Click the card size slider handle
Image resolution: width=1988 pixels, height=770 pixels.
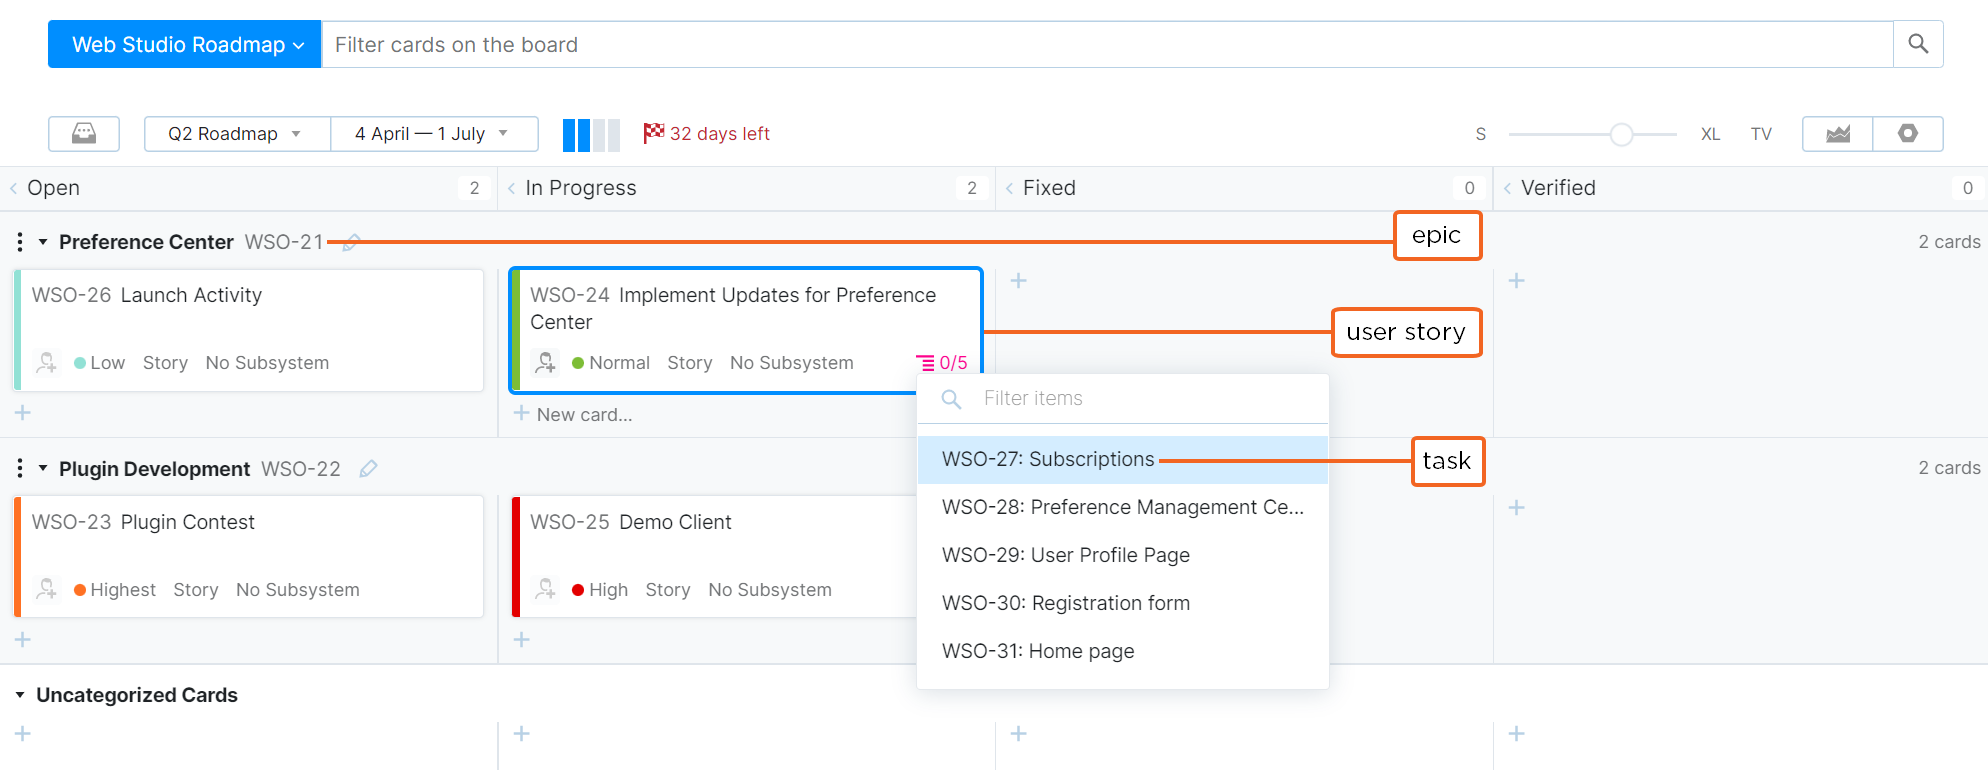(x=1621, y=134)
